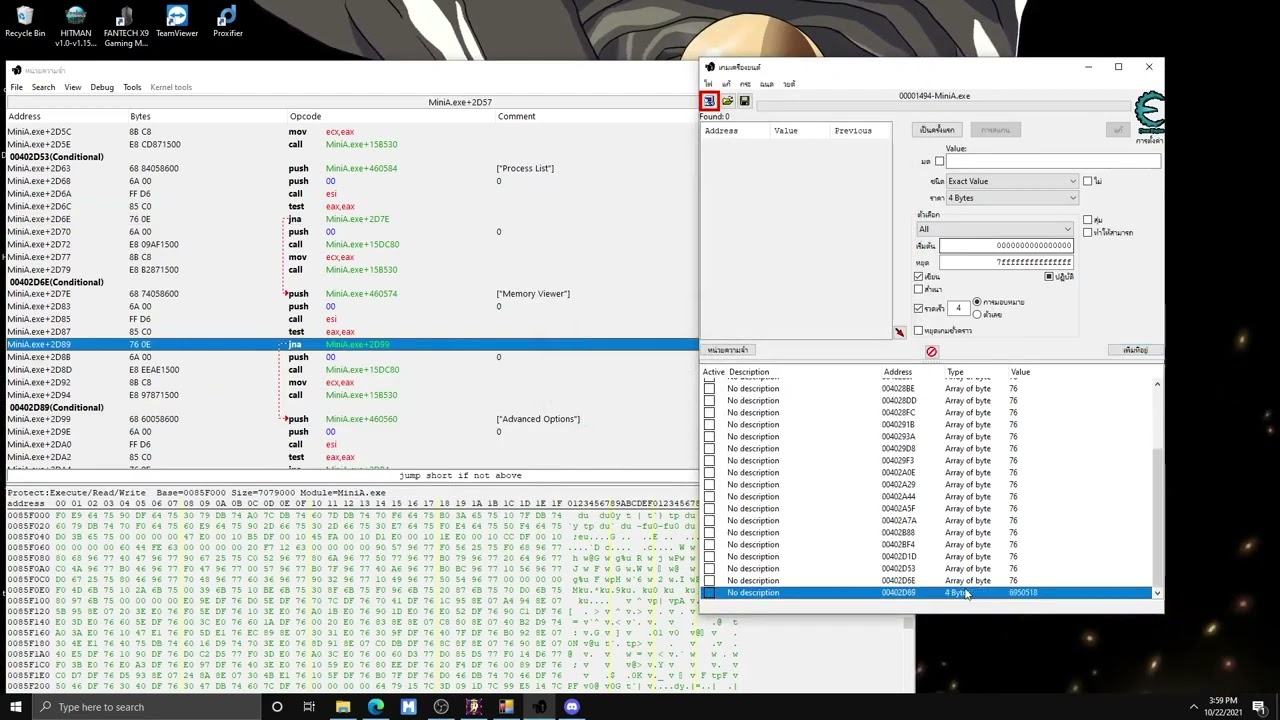
Task: Click the Address column header in found list
Action: 735,131
